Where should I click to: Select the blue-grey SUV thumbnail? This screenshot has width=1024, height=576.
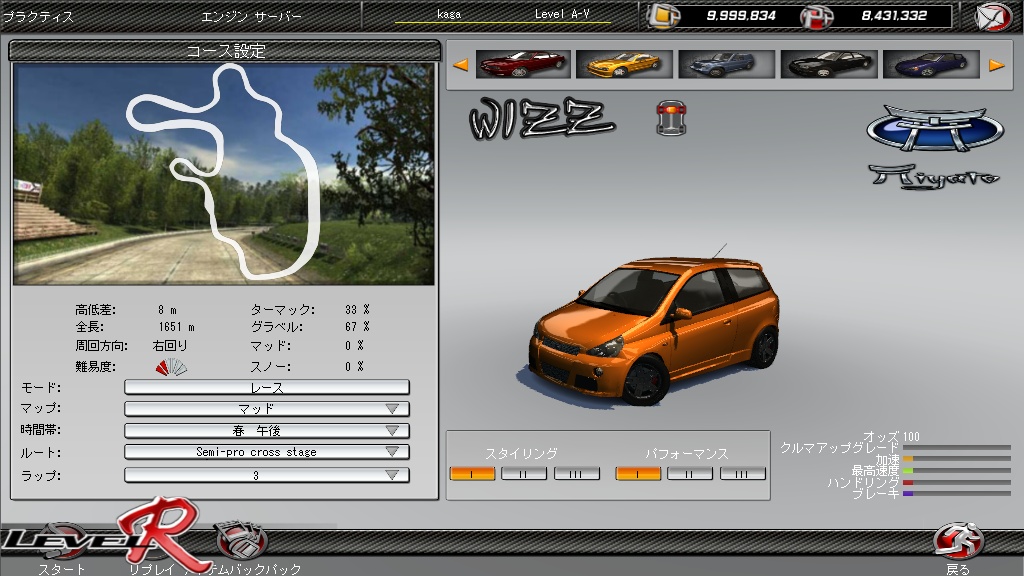(x=726, y=64)
